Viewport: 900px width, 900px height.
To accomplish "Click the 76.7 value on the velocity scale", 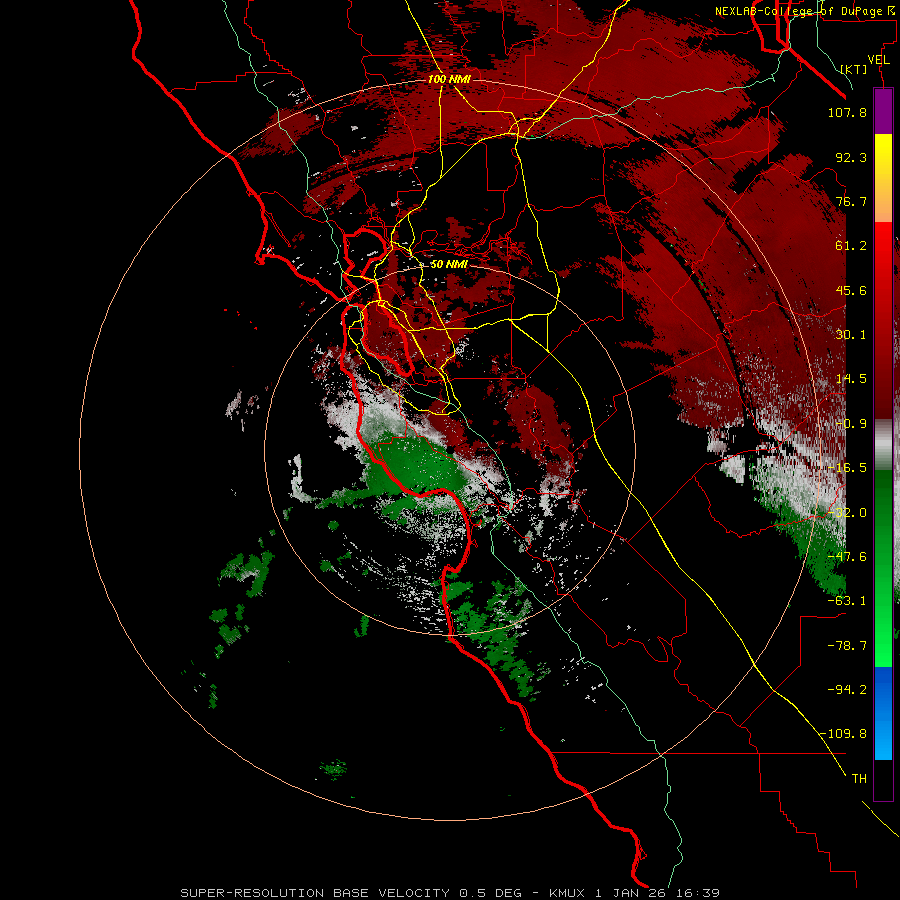I will coord(851,201).
